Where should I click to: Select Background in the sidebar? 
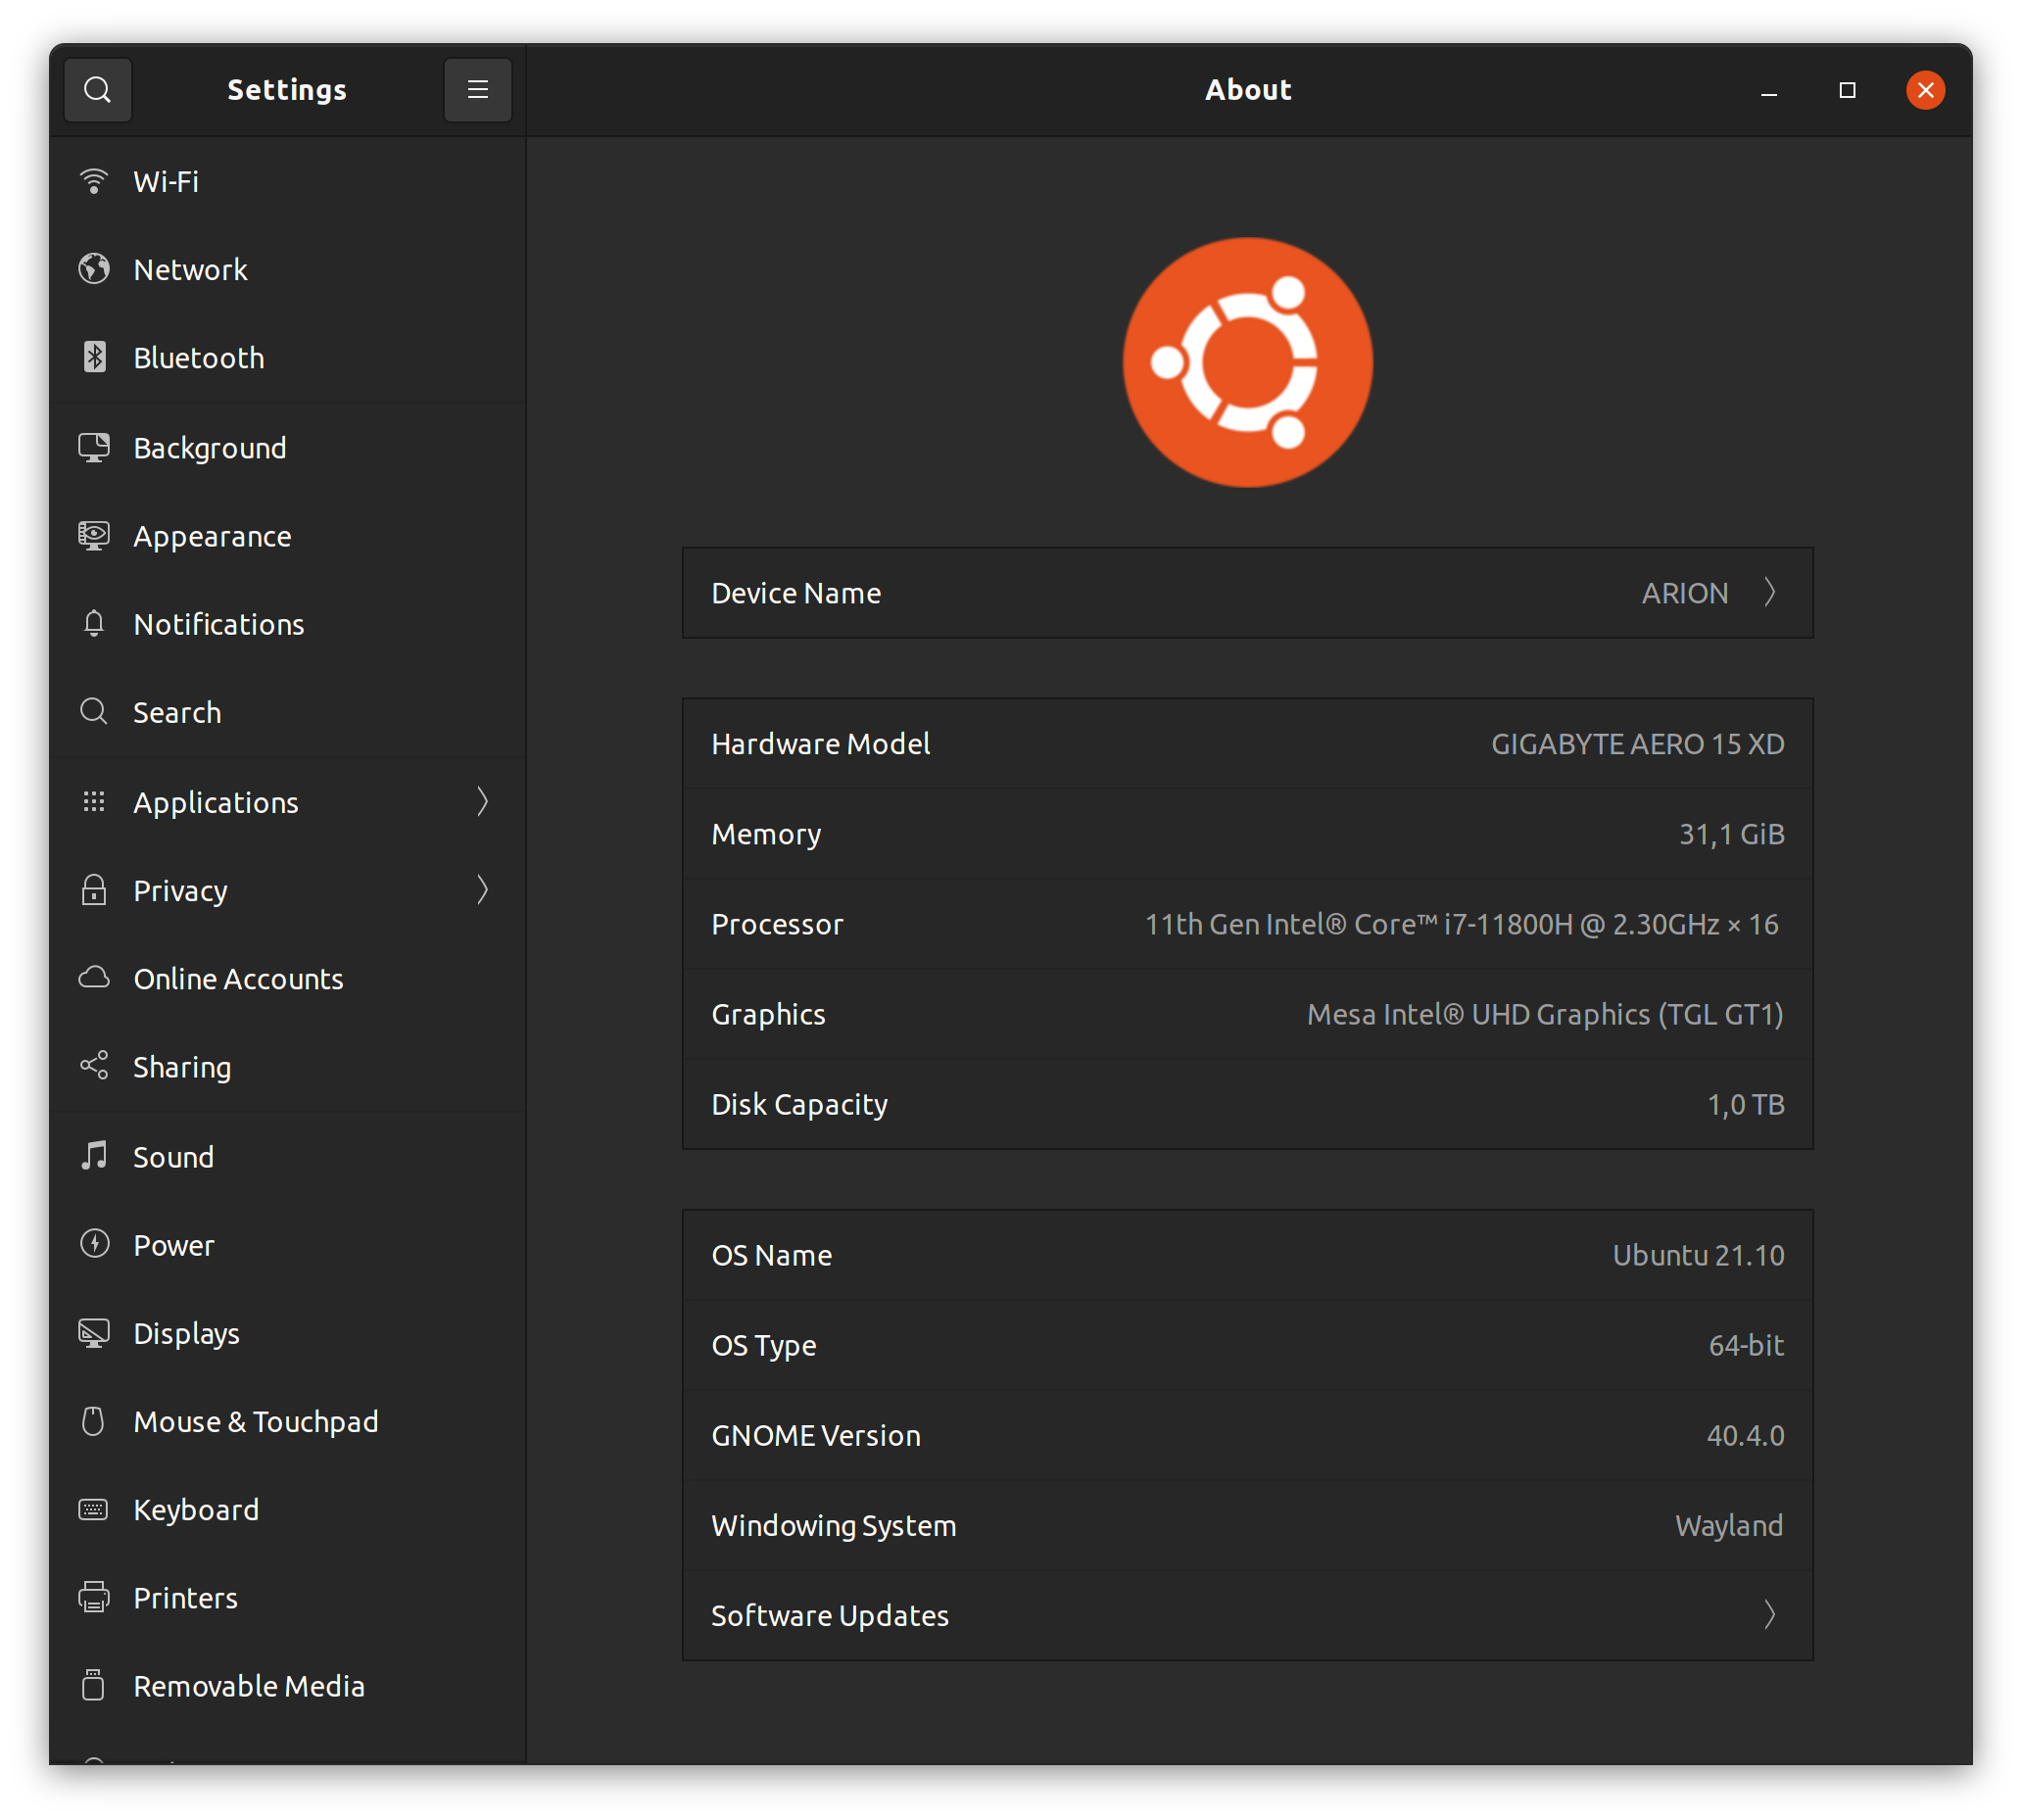[210, 448]
